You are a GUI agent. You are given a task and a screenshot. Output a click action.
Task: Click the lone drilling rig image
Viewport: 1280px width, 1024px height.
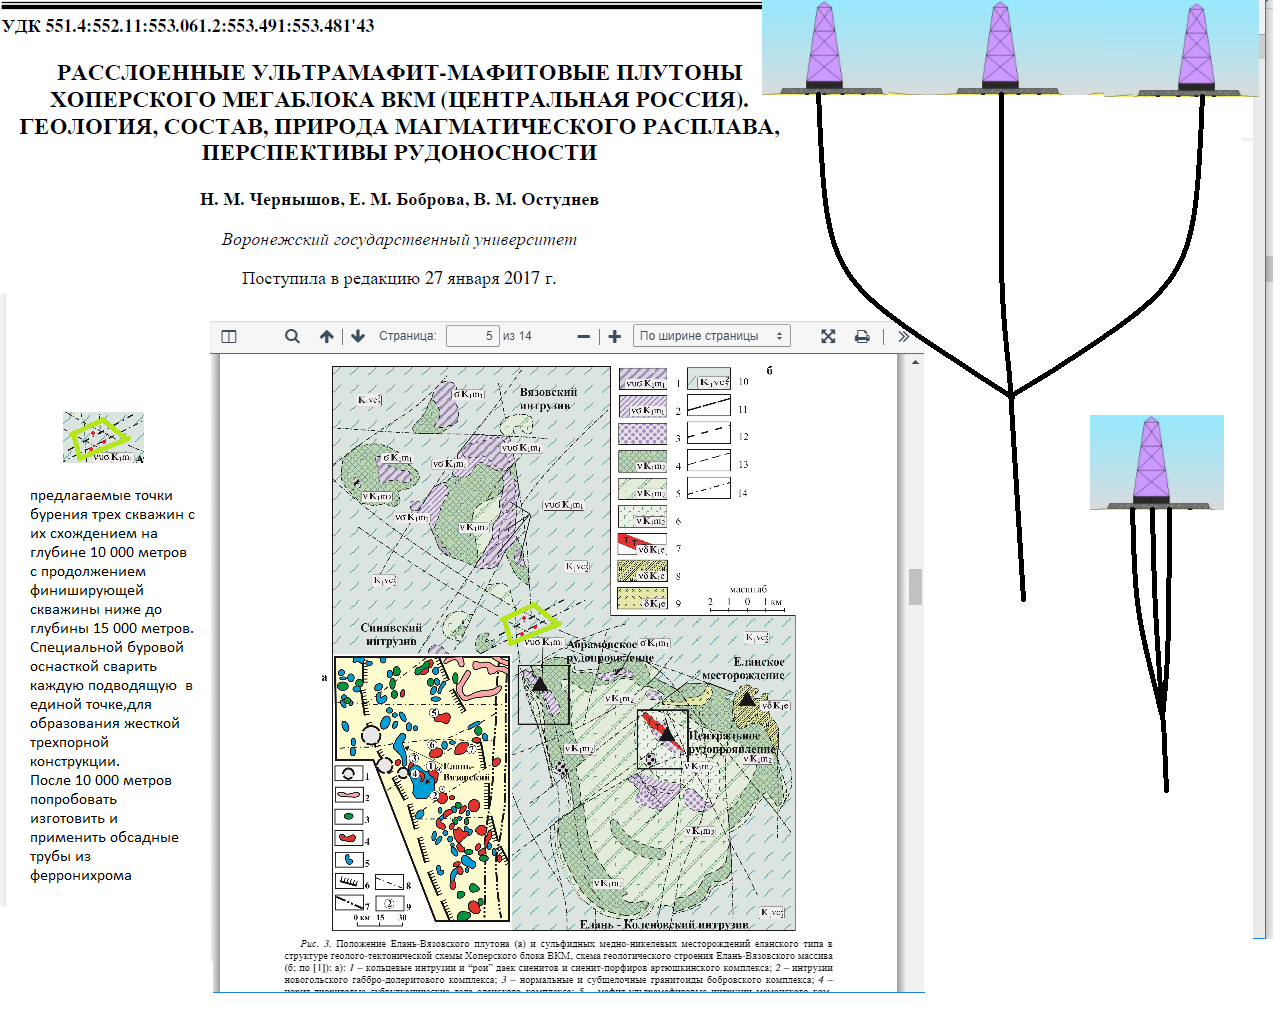click(x=1157, y=462)
